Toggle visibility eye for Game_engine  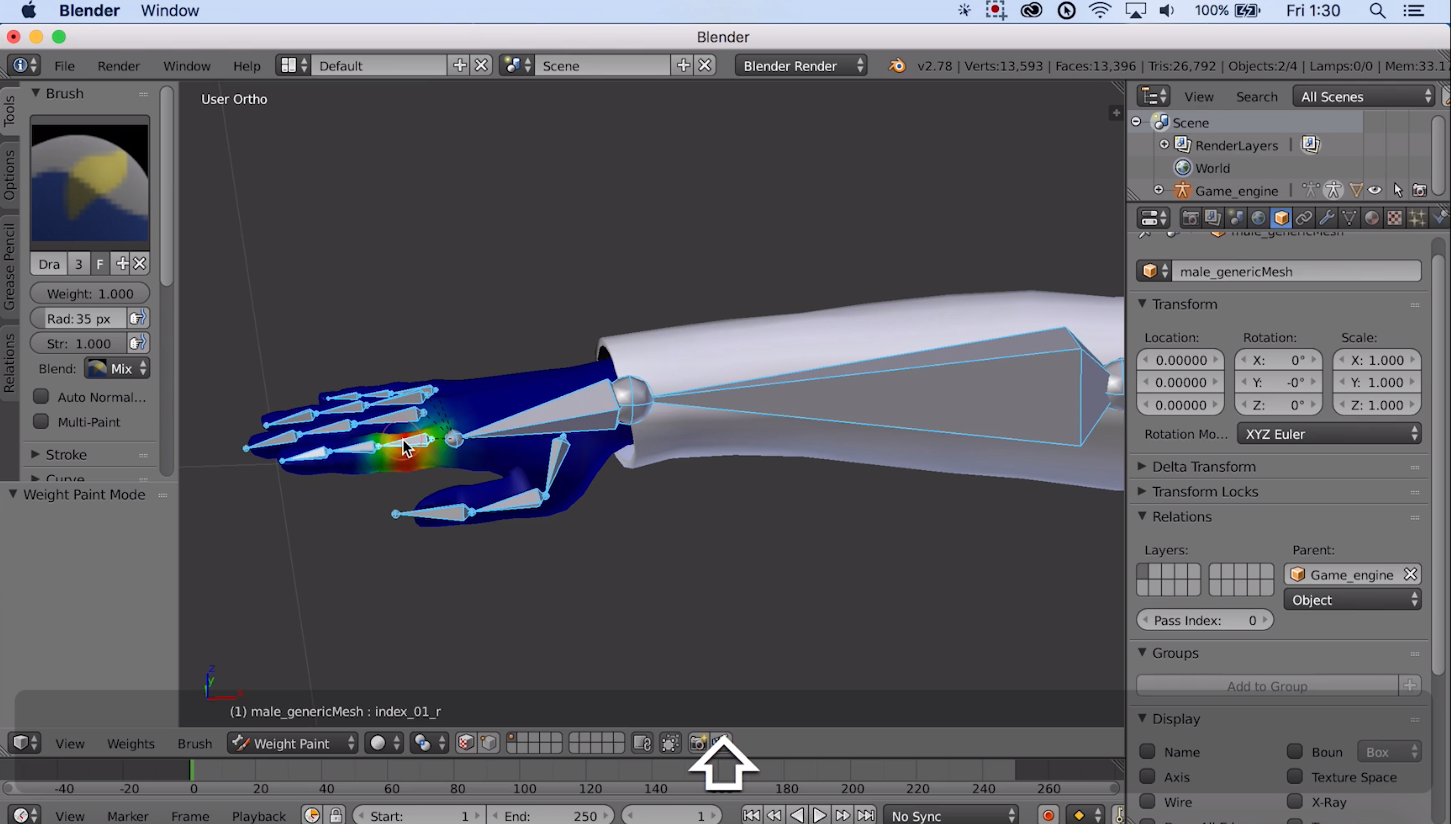[x=1375, y=190]
